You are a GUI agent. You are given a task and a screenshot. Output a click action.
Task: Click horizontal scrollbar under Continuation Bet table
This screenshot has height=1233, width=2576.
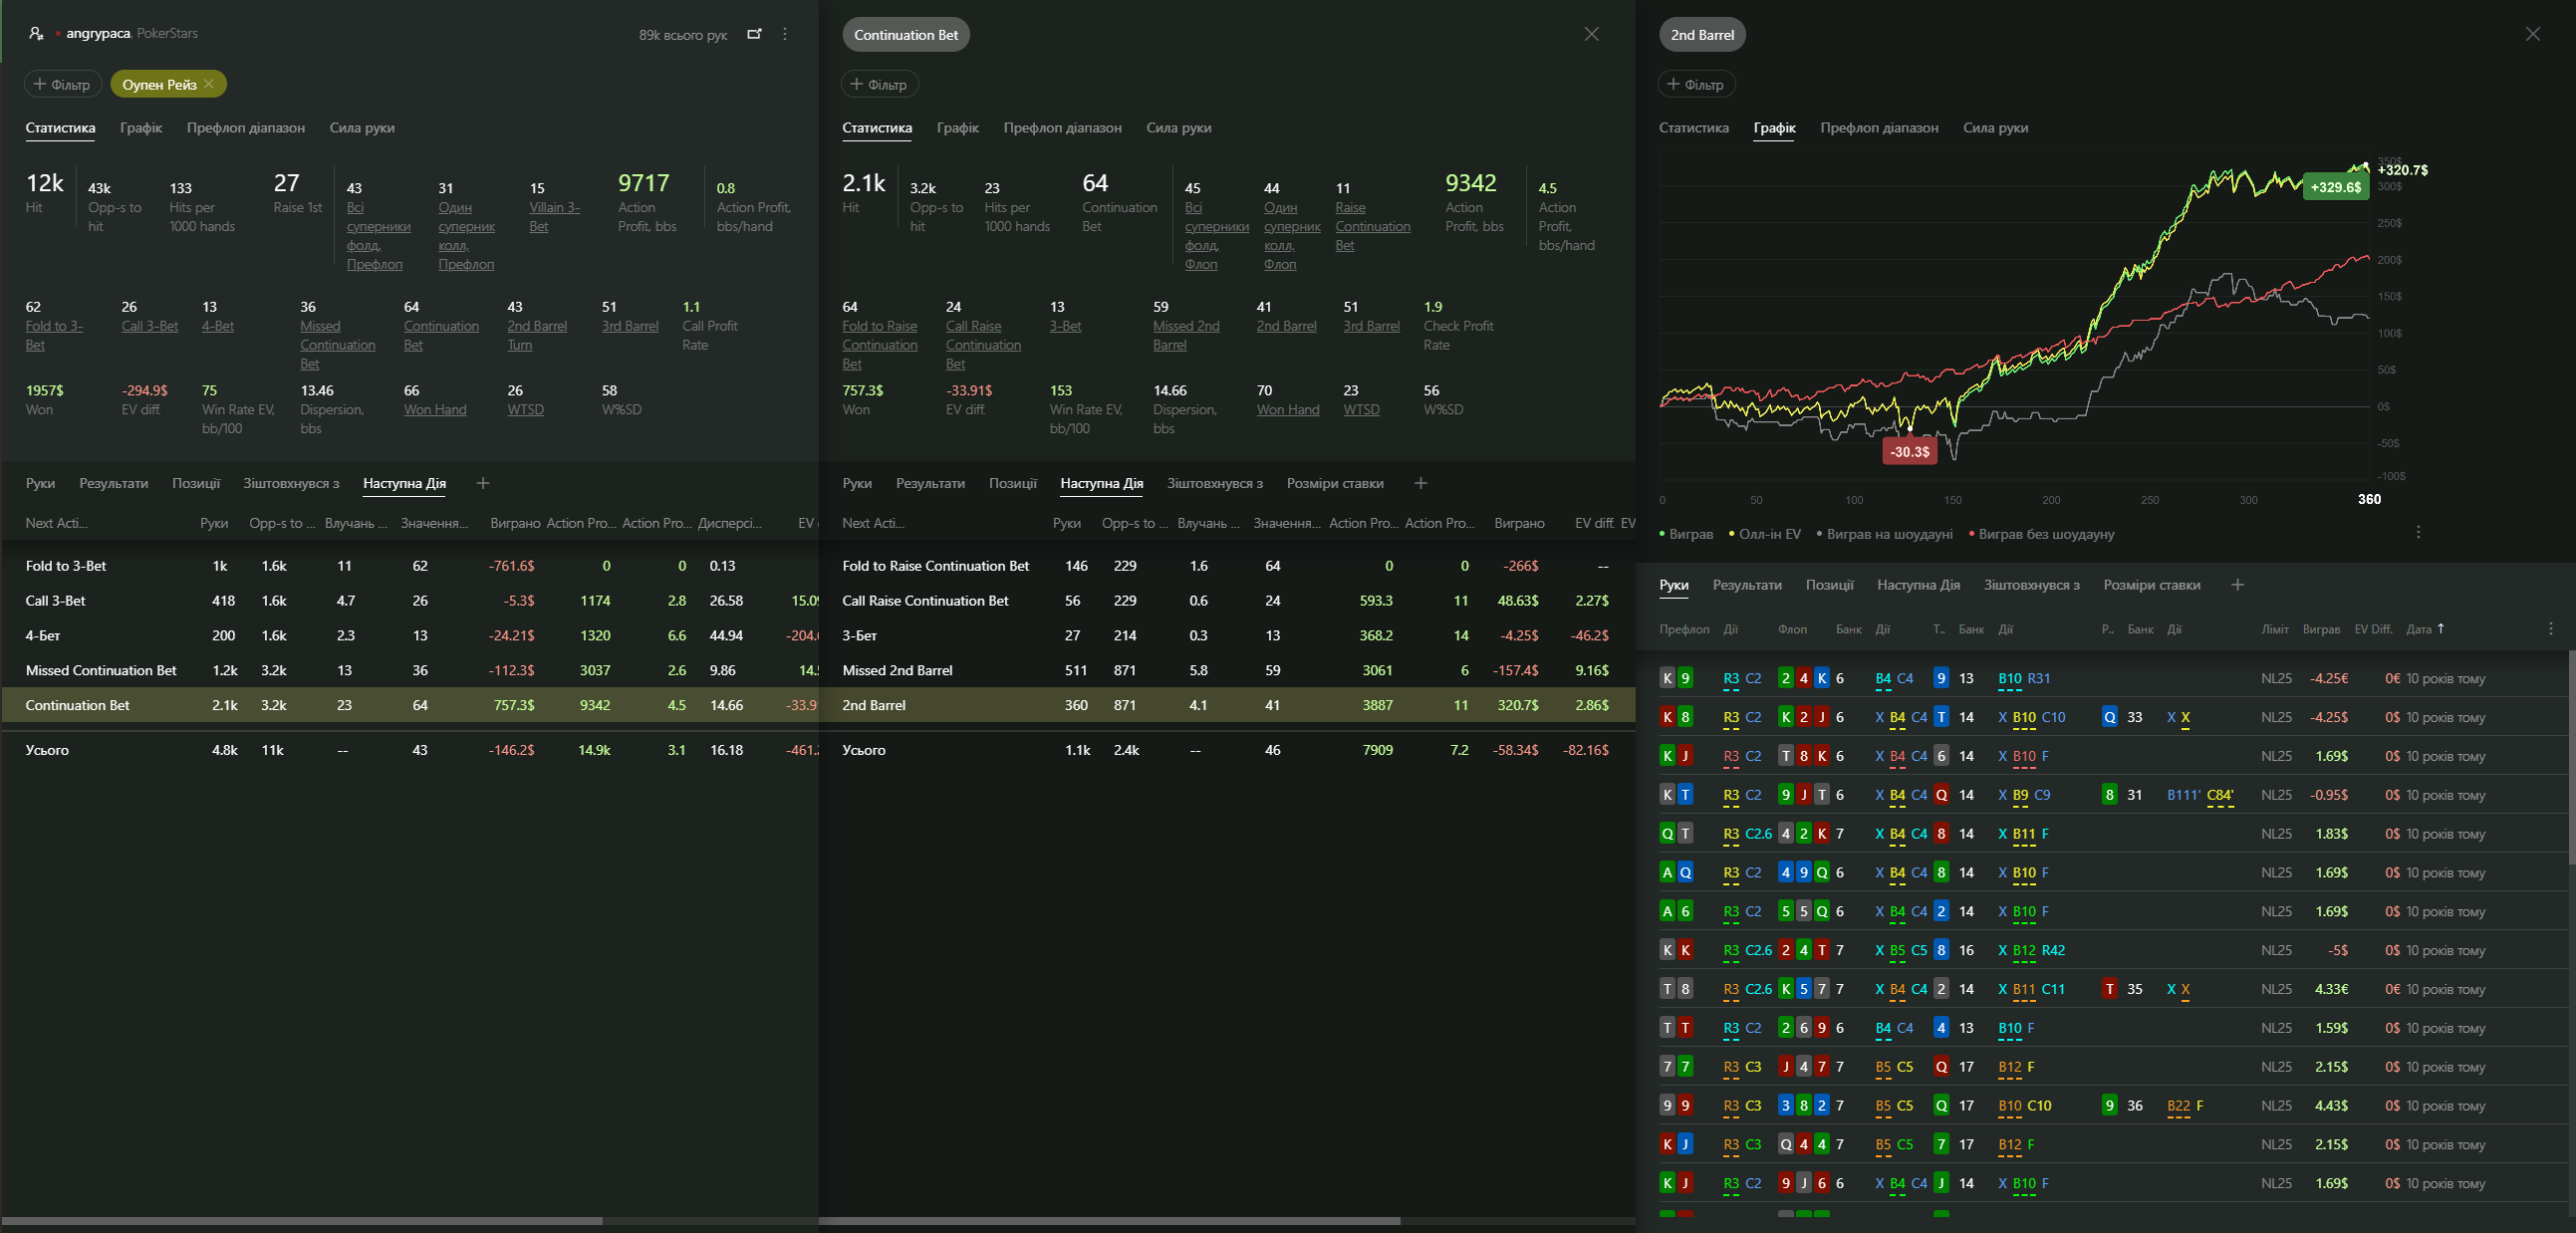(x=1110, y=1221)
